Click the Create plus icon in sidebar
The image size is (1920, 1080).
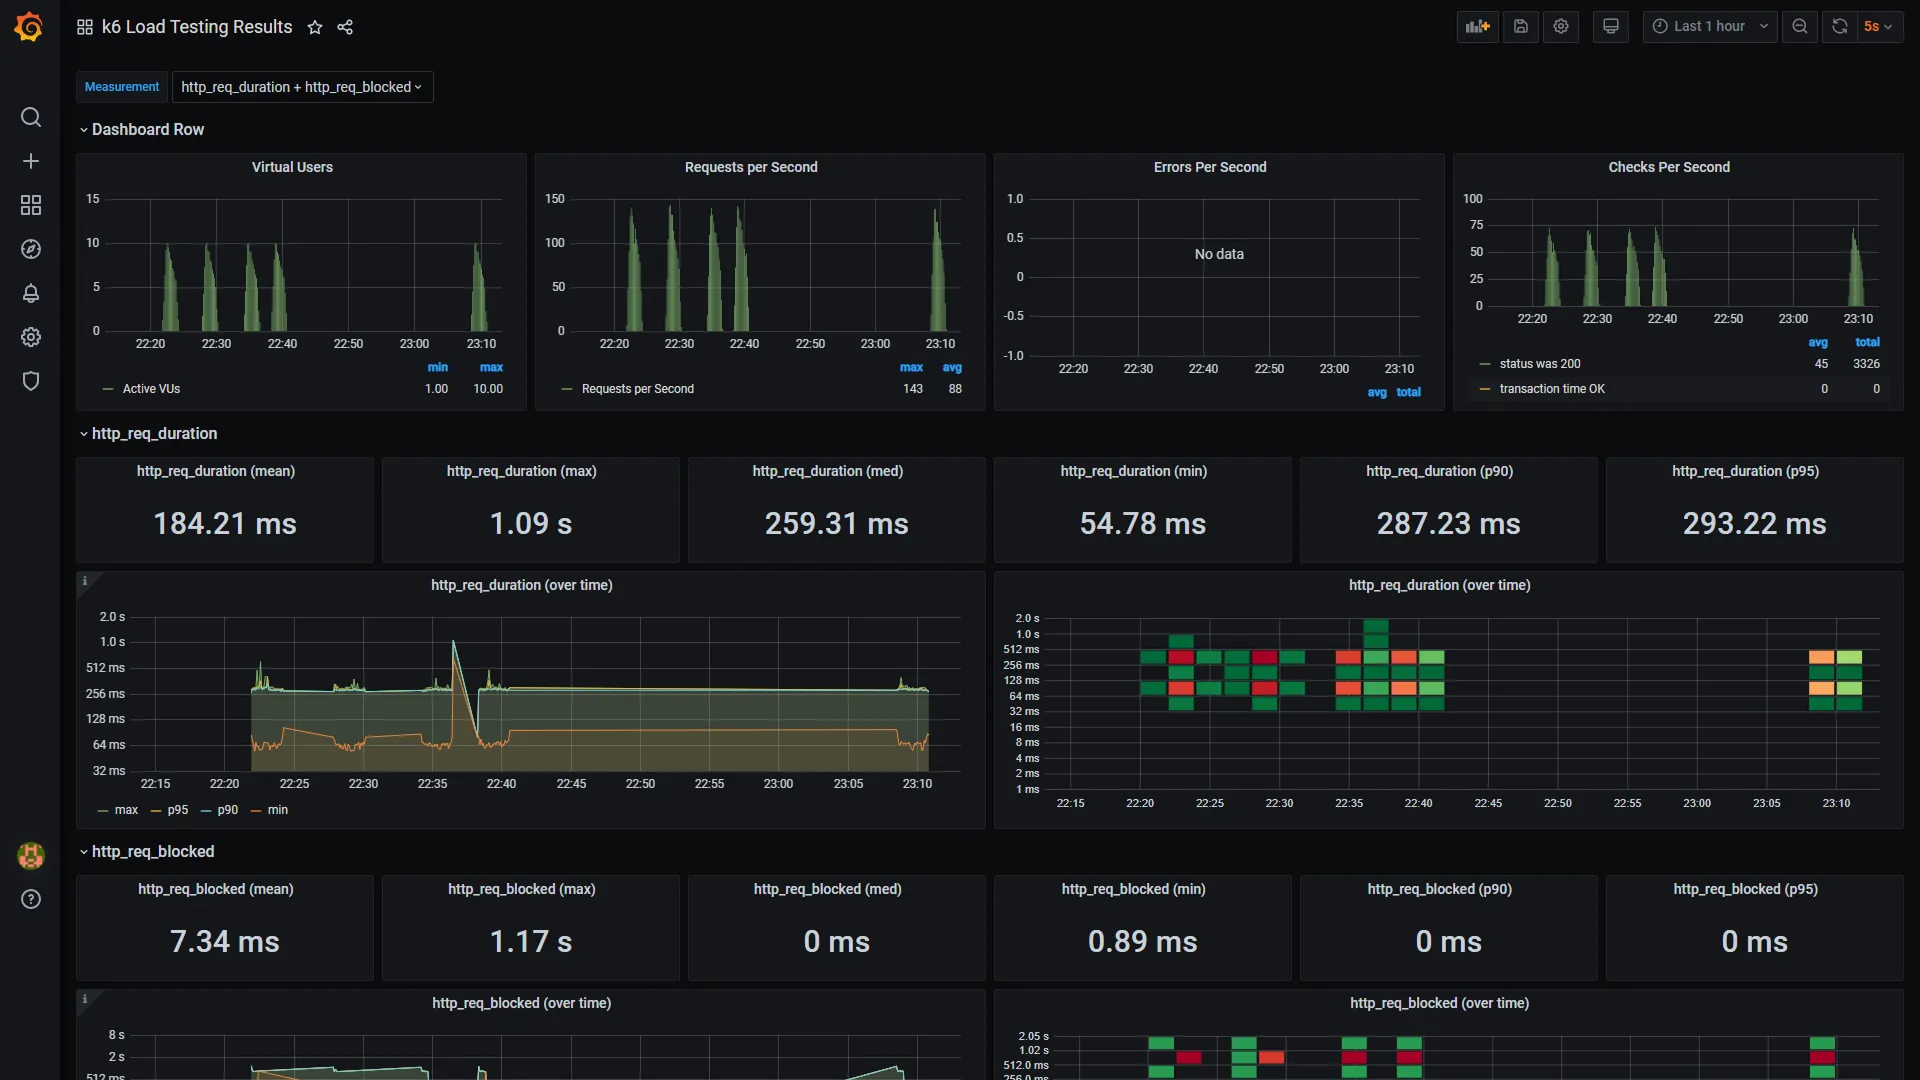31,161
